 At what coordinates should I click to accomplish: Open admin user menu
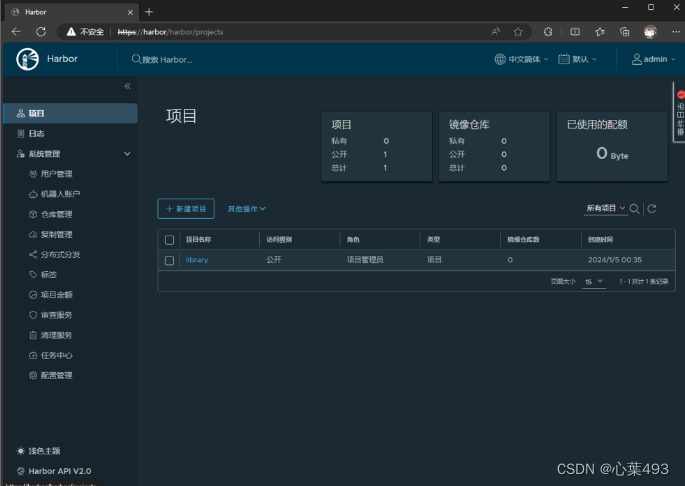653,59
